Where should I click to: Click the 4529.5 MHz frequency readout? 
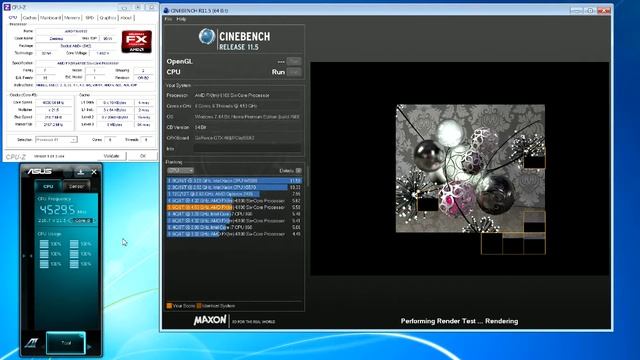click(x=58, y=210)
